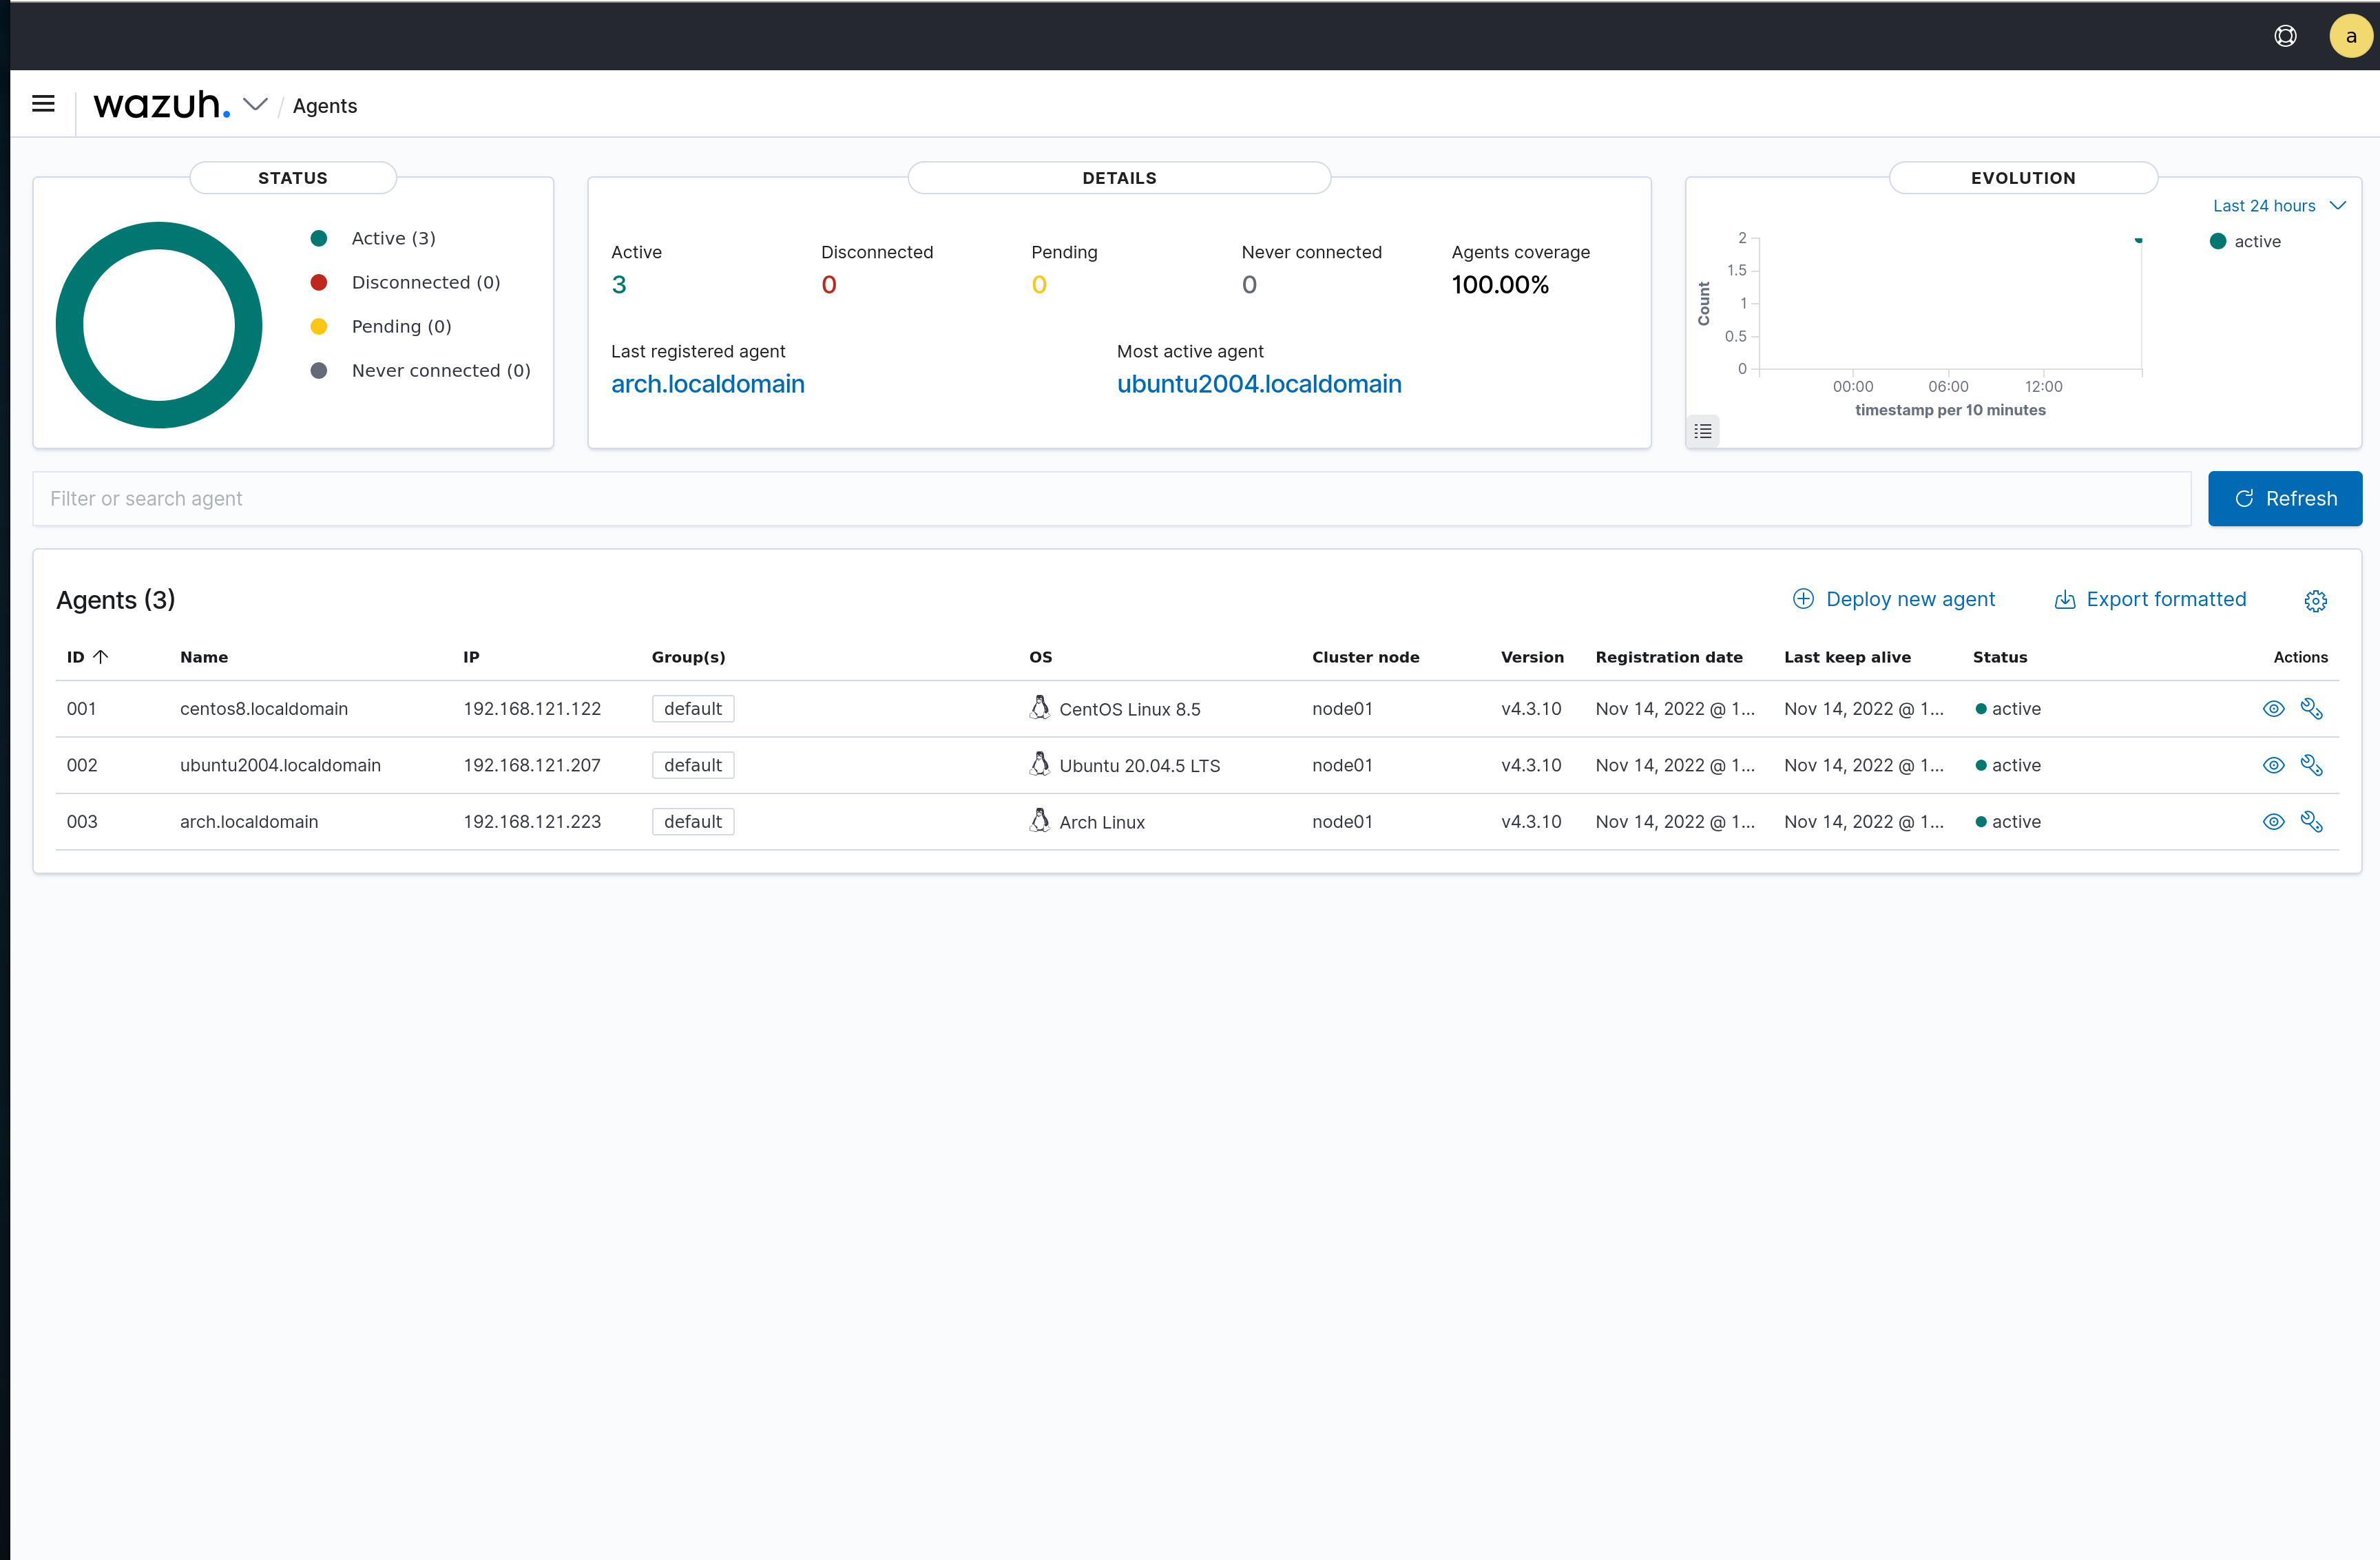Image resolution: width=2380 pixels, height=1560 pixels.
Task: Click the agent name centos8.localdomain in table
Action: [264, 709]
